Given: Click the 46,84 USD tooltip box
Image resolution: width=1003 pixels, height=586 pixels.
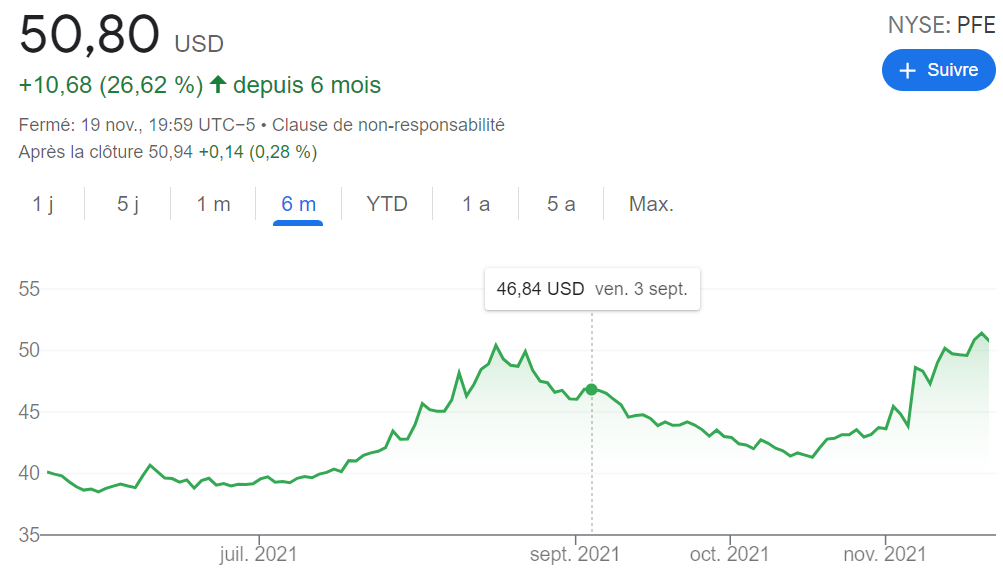Looking at the screenshot, I should 592,289.
